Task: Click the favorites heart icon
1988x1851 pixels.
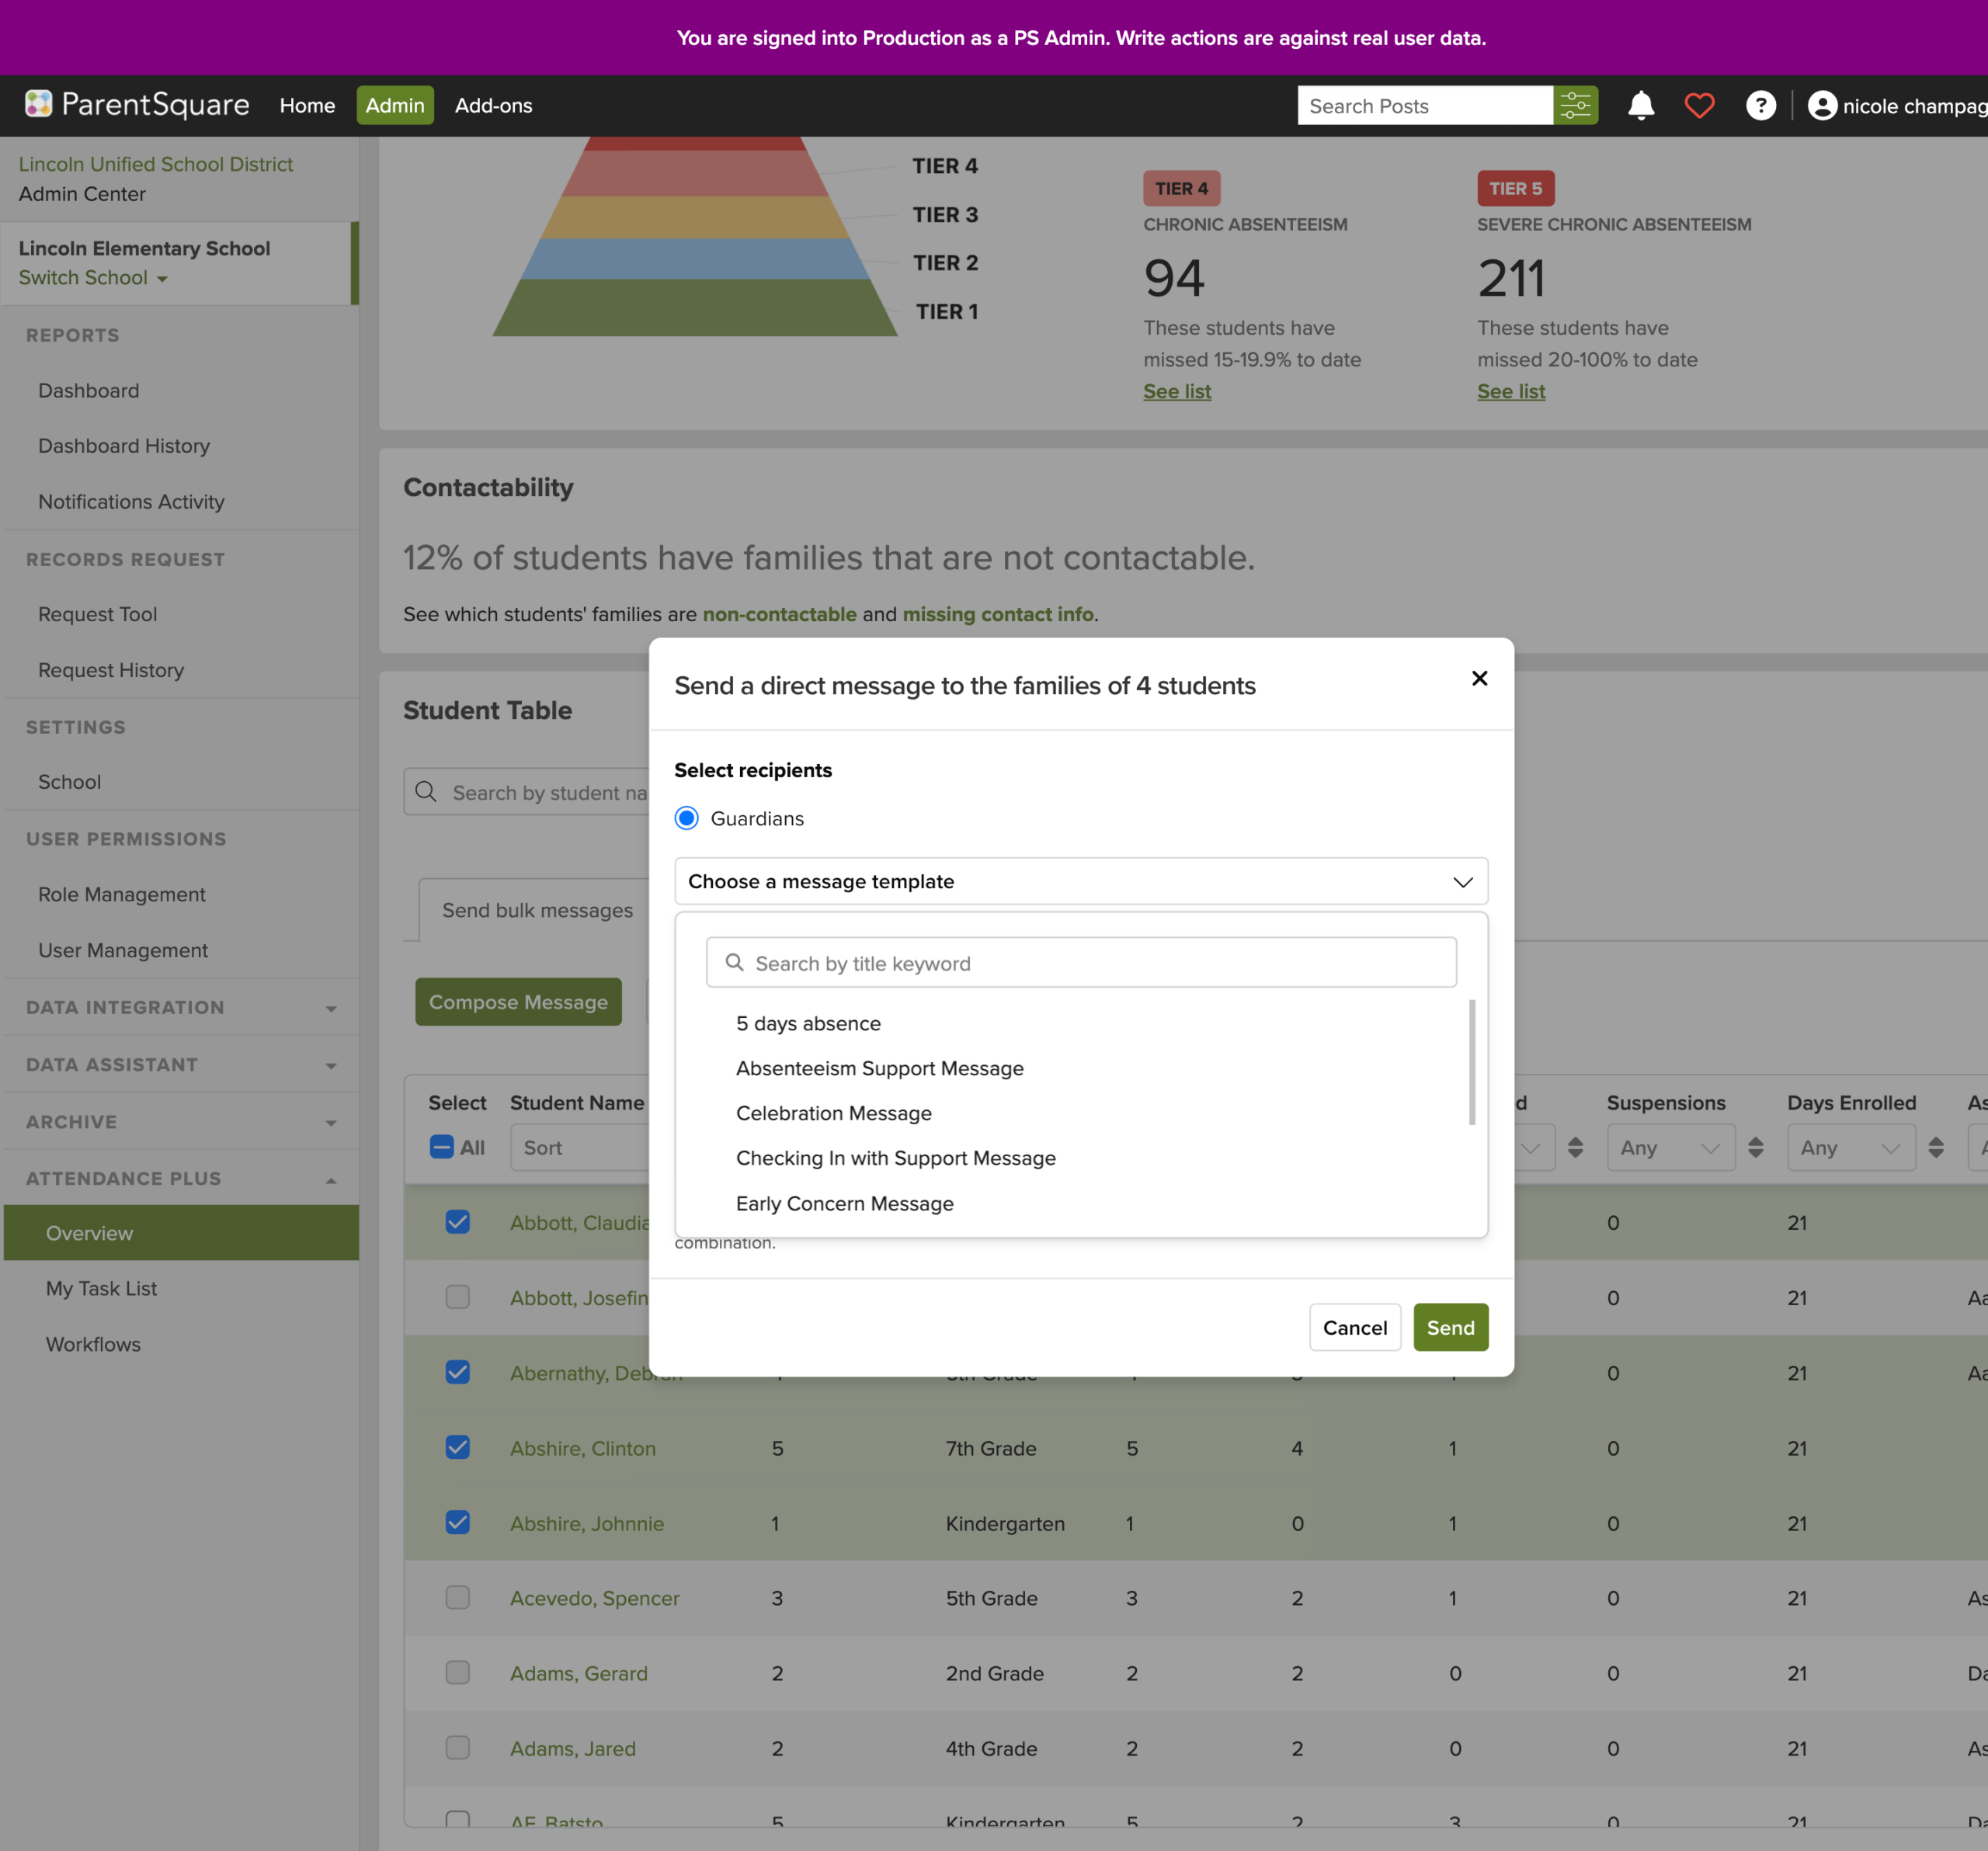Action: click(1699, 105)
